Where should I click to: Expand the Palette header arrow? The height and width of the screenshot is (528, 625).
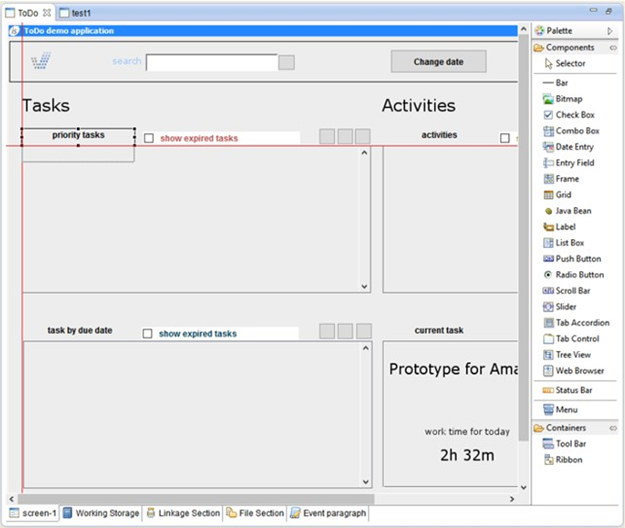click(610, 32)
